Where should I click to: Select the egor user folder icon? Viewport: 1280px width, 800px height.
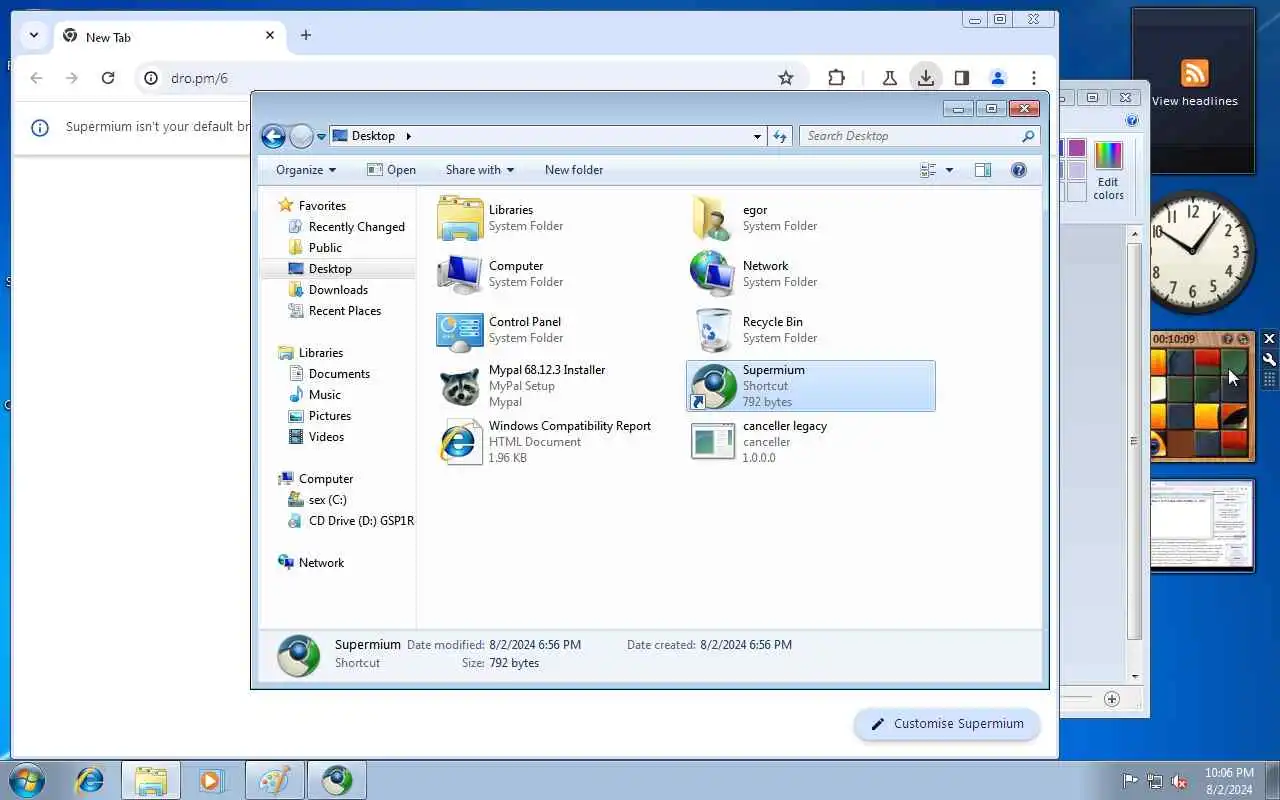713,218
